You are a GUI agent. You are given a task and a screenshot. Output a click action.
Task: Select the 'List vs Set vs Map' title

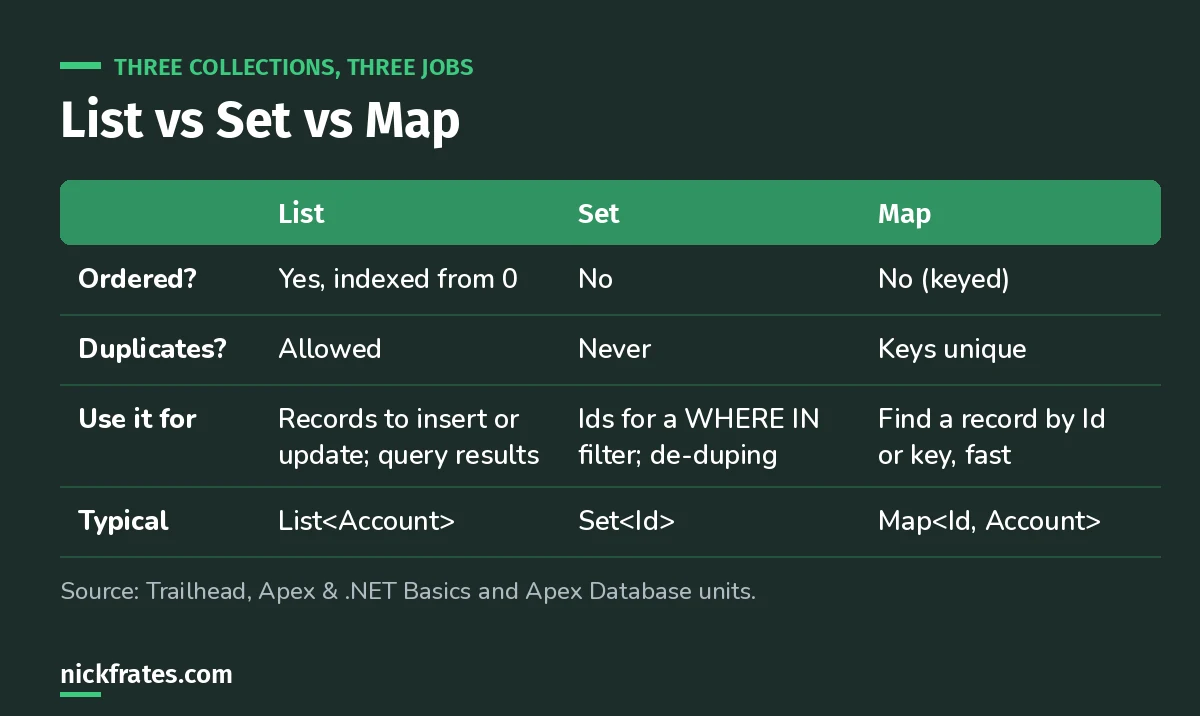[x=260, y=121]
